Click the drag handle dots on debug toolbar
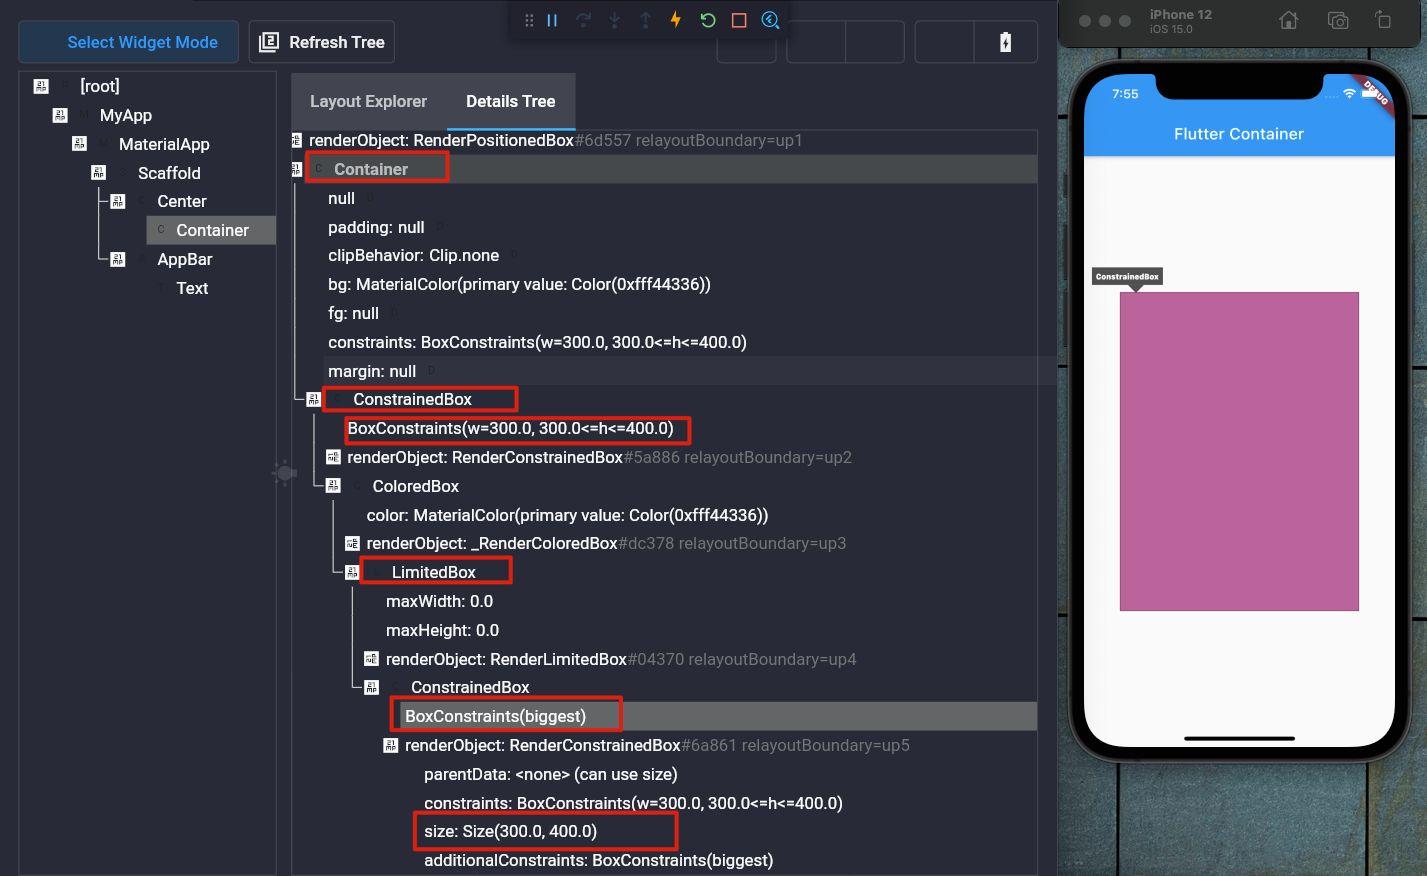The height and width of the screenshot is (876, 1427). pyautogui.click(x=529, y=20)
